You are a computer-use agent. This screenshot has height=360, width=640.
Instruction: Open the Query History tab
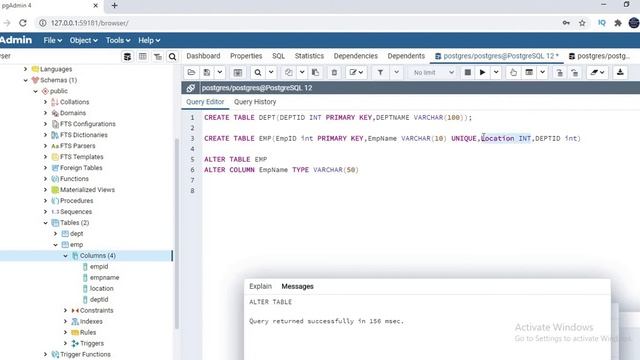tap(255, 102)
